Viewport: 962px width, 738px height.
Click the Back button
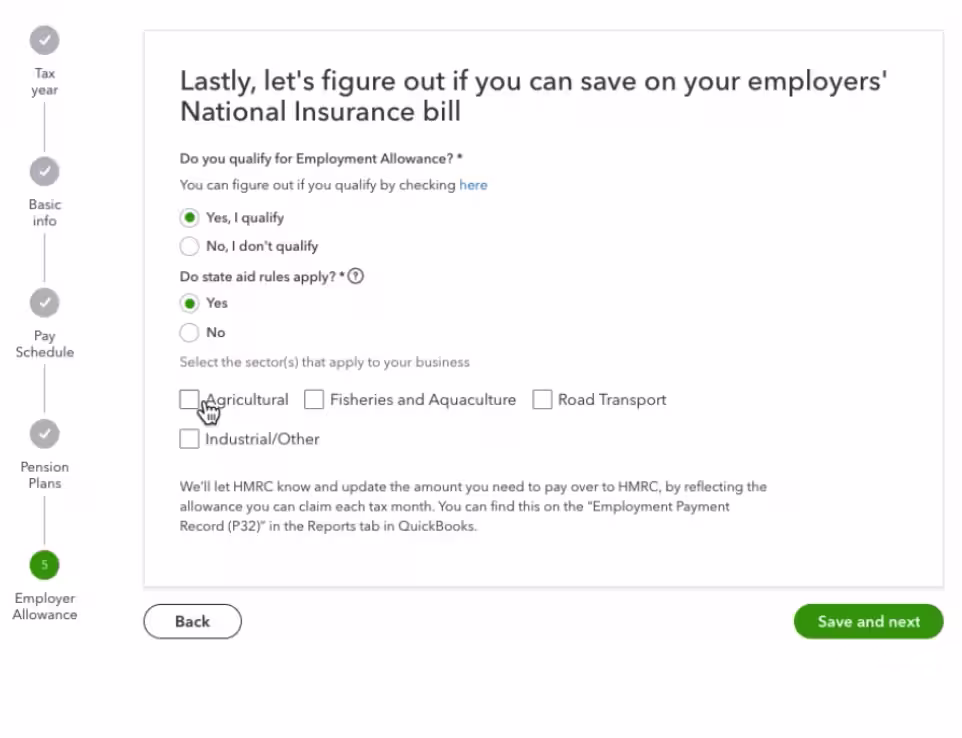click(193, 621)
